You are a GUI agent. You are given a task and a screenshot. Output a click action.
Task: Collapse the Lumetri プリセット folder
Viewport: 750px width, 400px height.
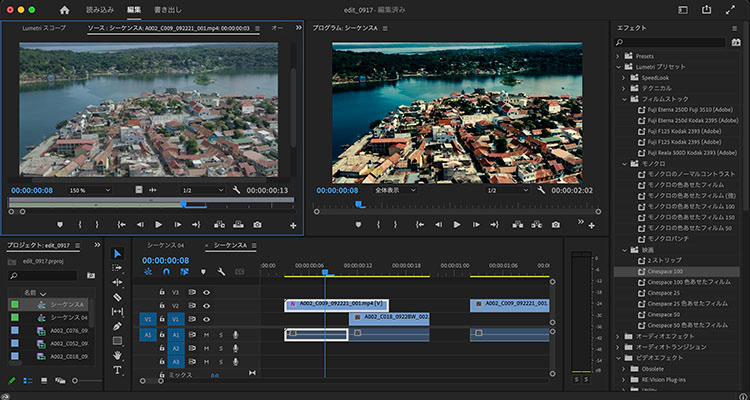618,67
